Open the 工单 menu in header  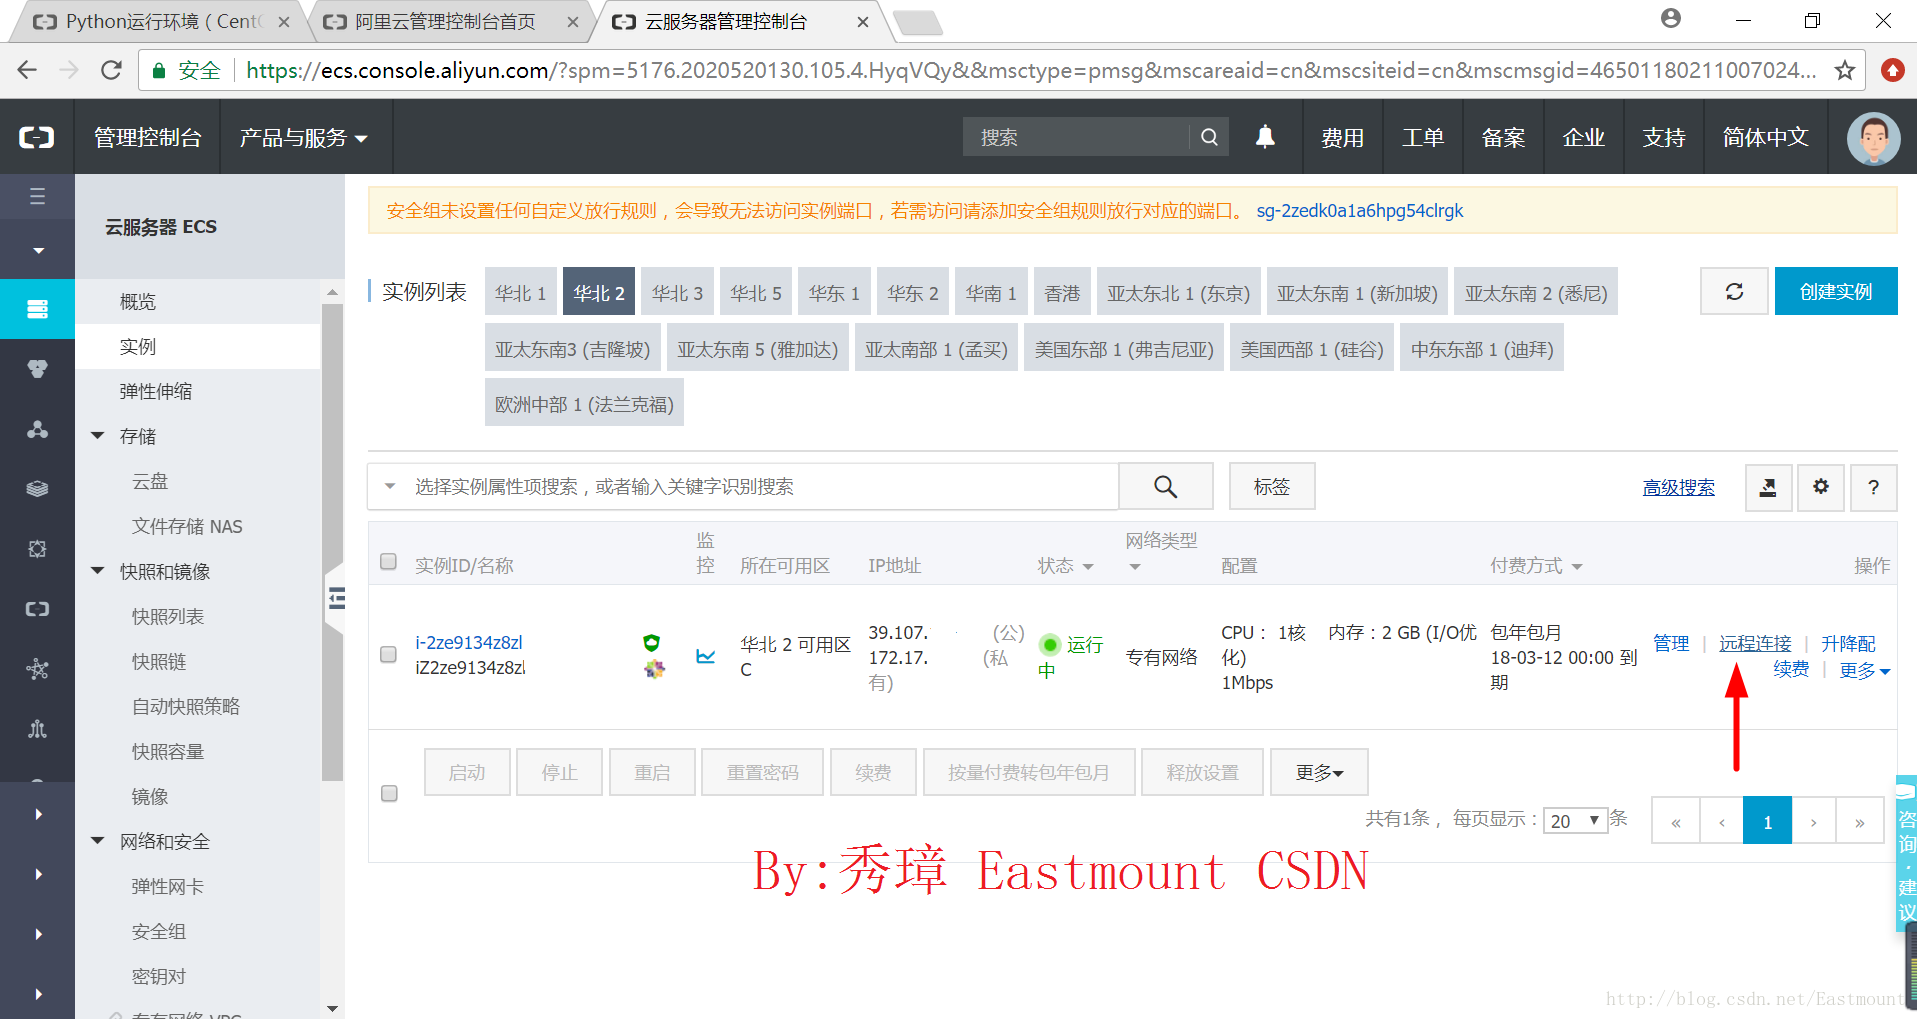[1423, 138]
